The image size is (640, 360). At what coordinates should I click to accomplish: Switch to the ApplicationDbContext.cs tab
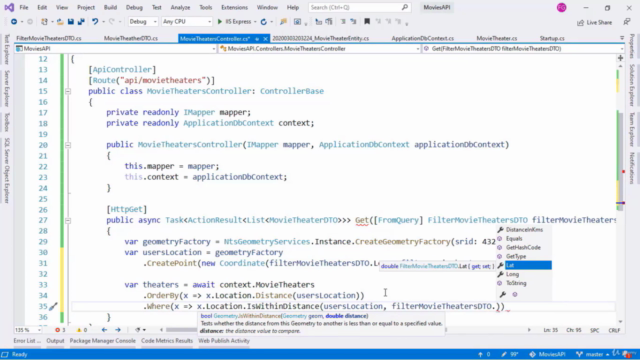click(422, 38)
